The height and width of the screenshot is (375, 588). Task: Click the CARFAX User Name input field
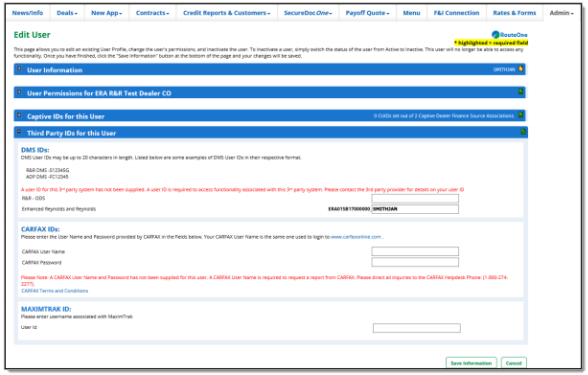(x=415, y=251)
